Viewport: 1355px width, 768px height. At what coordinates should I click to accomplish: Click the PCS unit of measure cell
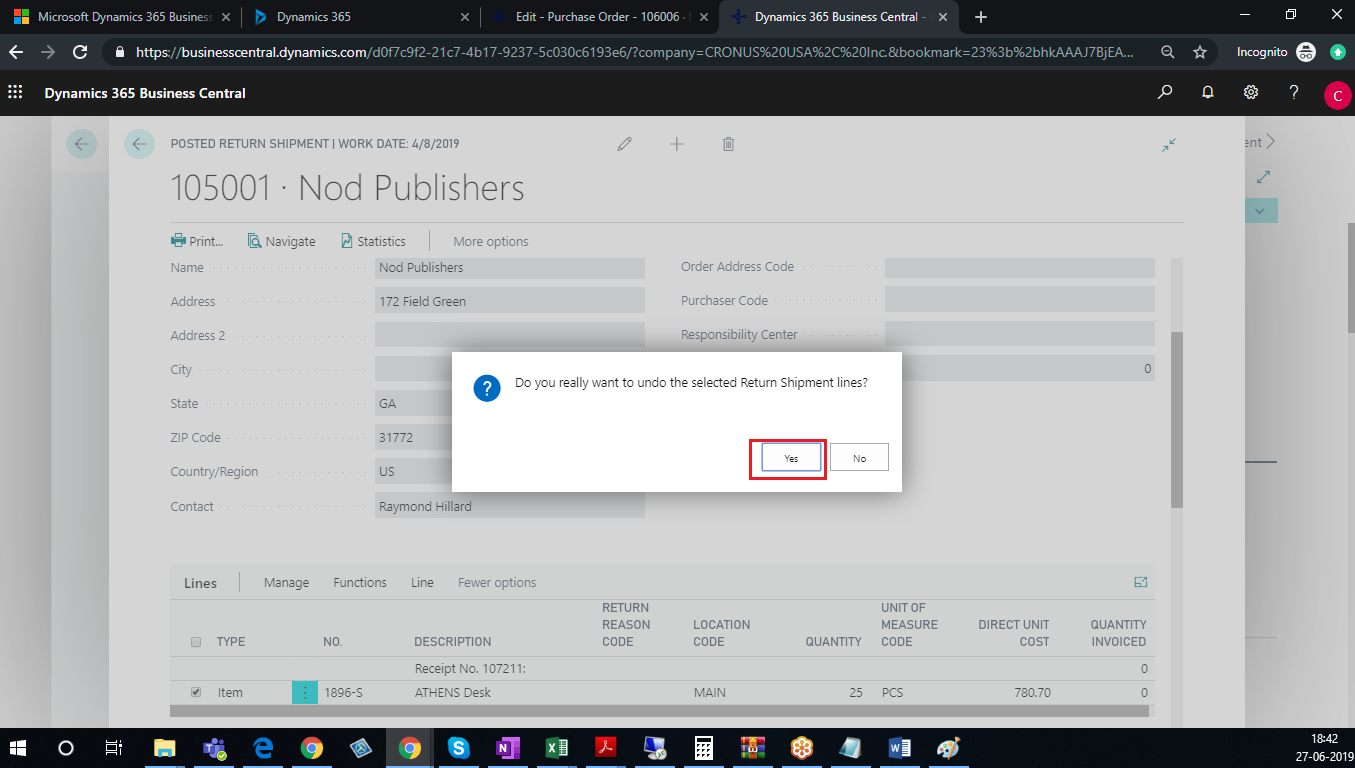click(x=892, y=692)
